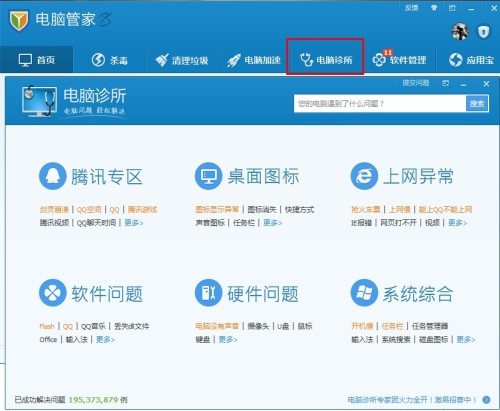Click the IE报错 link
Screen dimensions: 500x411
click(361, 223)
